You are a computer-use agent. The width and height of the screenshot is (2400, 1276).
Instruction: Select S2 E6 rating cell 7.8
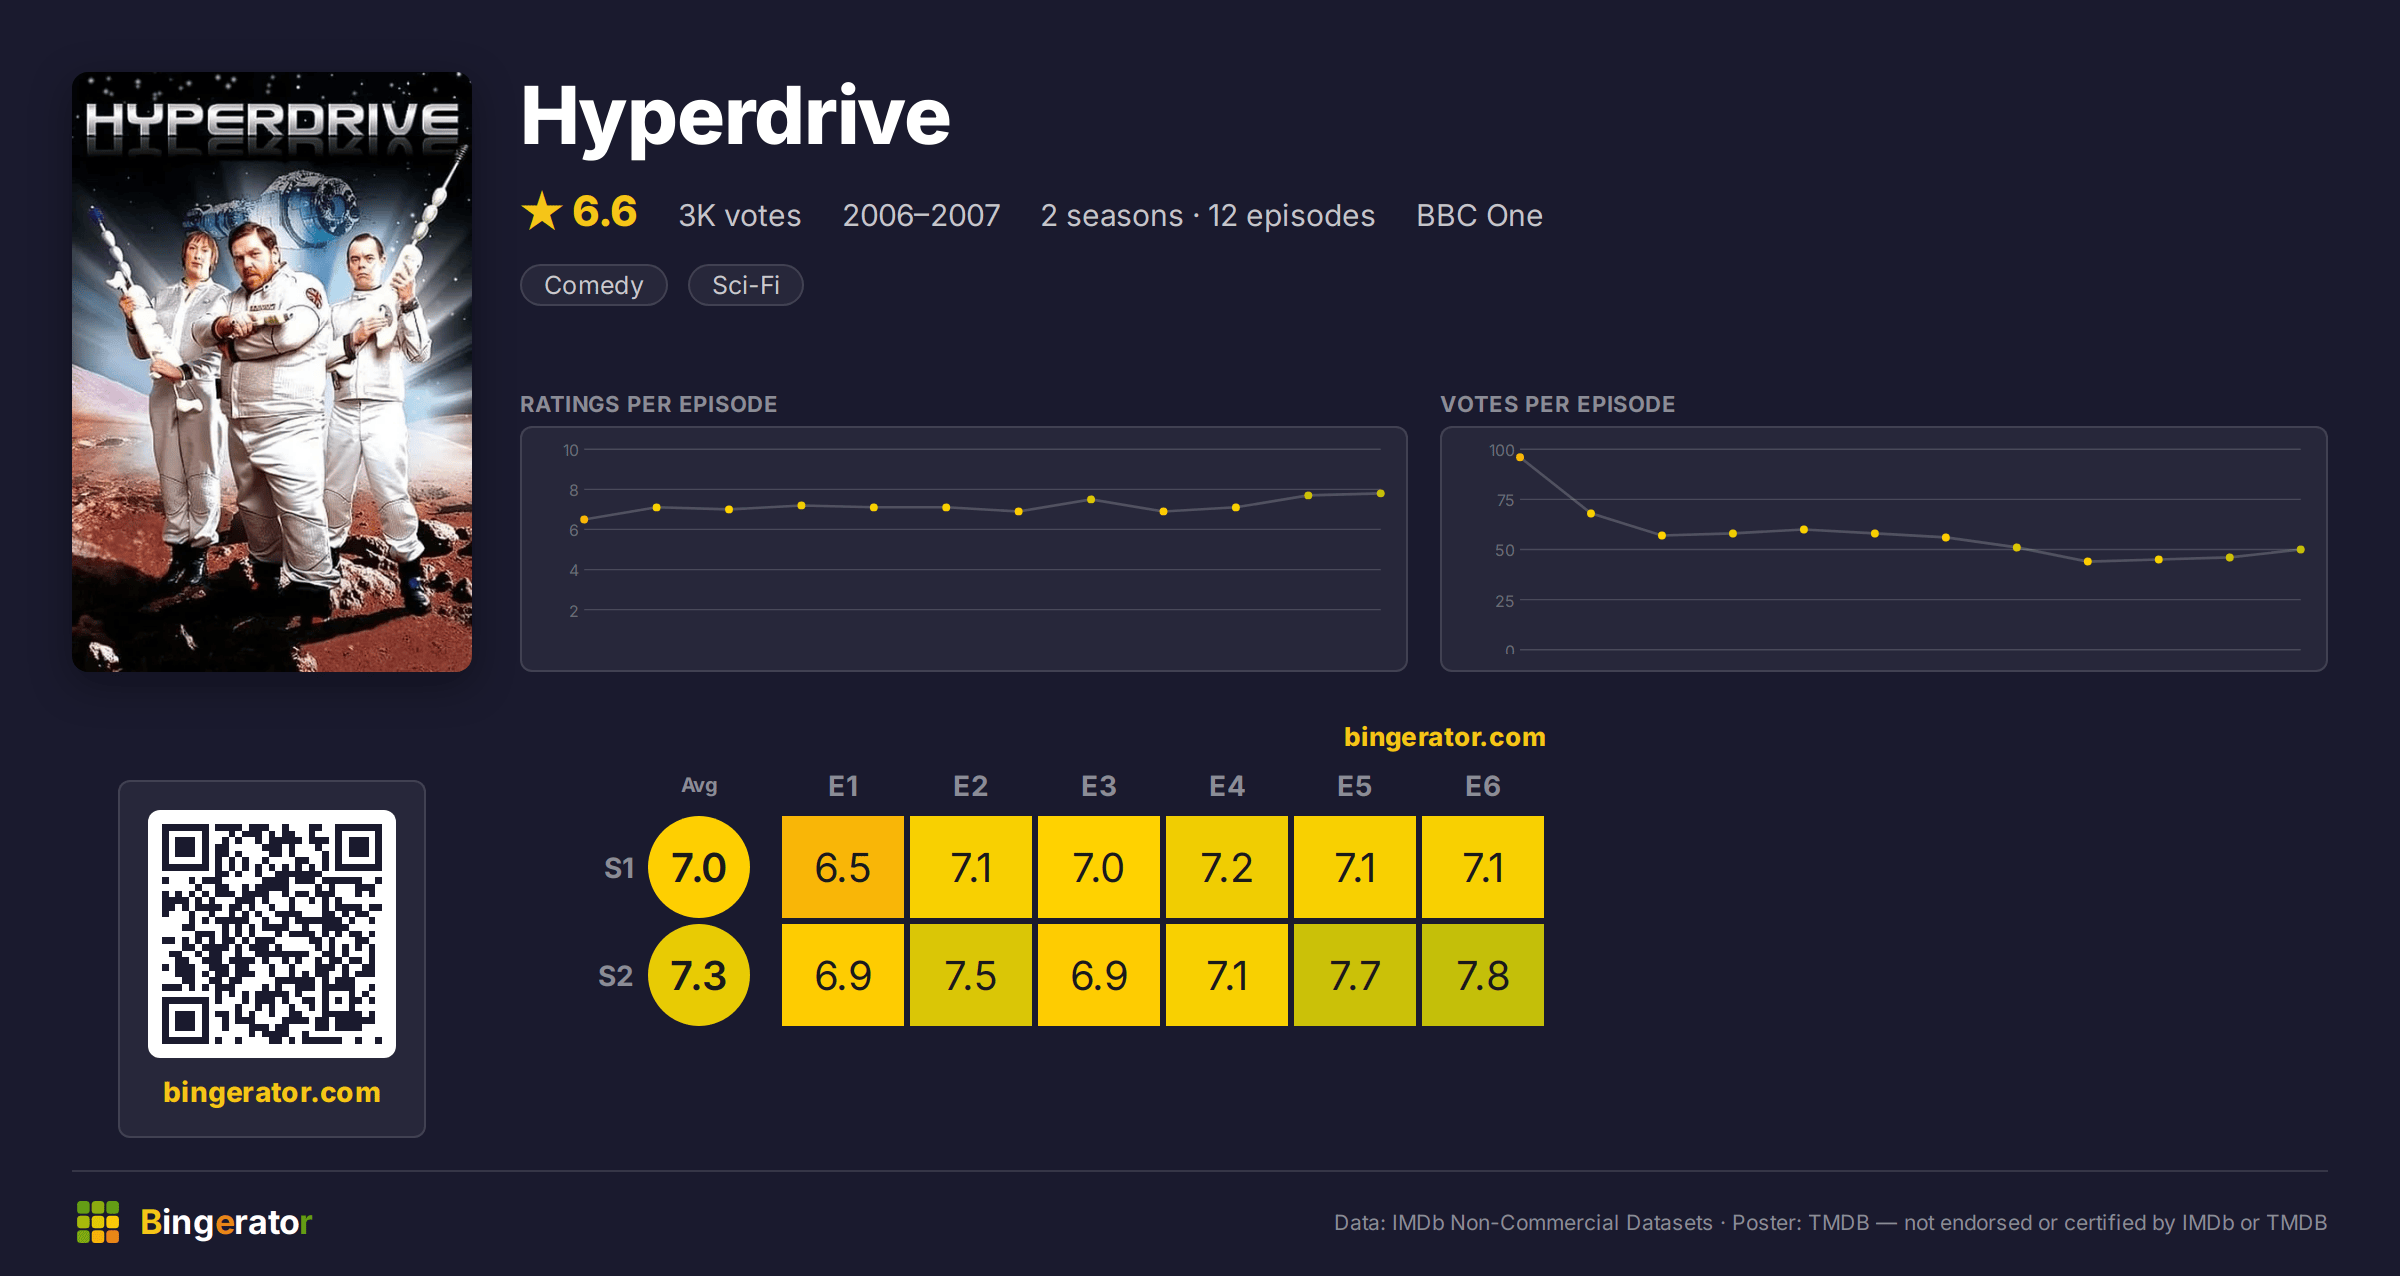point(1483,975)
